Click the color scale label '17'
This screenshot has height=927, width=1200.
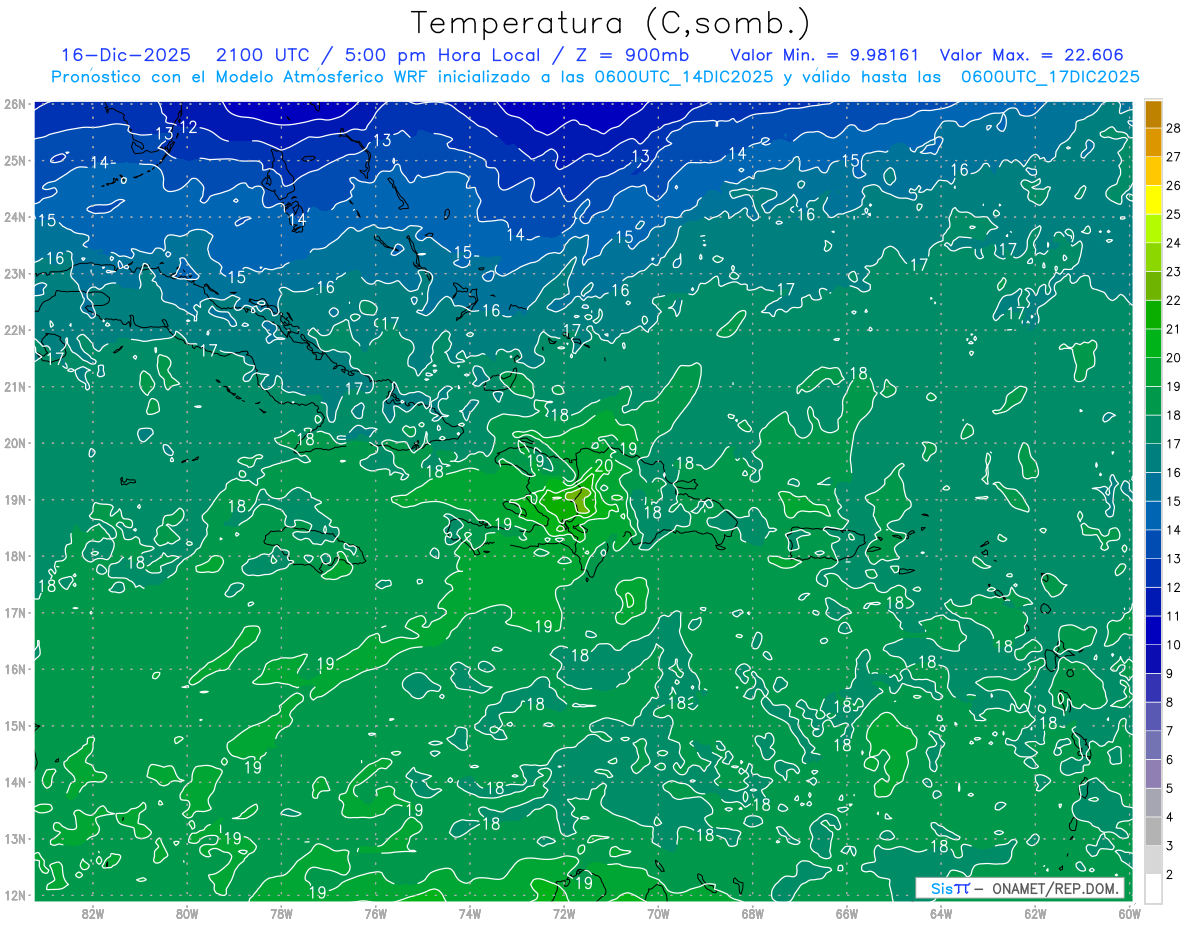click(x=1173, y=443)
